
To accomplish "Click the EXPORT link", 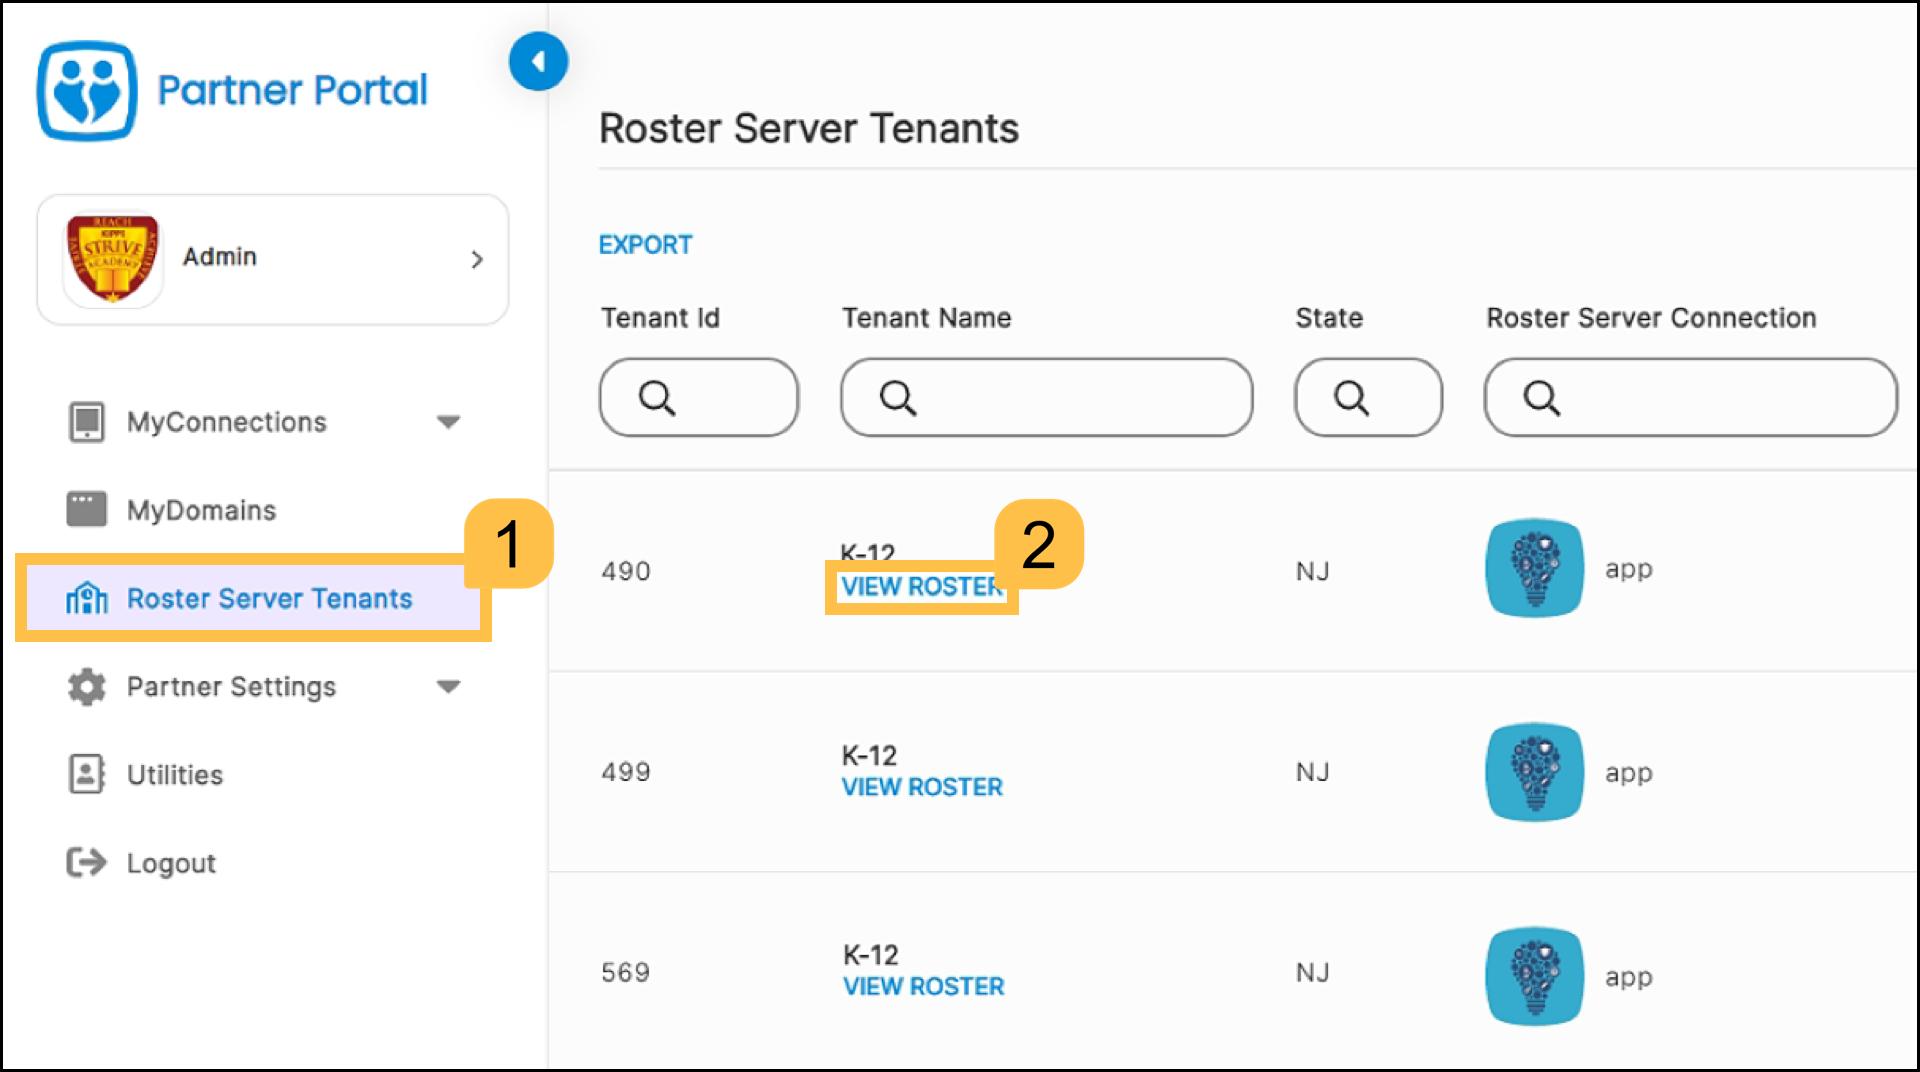I will coord(645,245).
